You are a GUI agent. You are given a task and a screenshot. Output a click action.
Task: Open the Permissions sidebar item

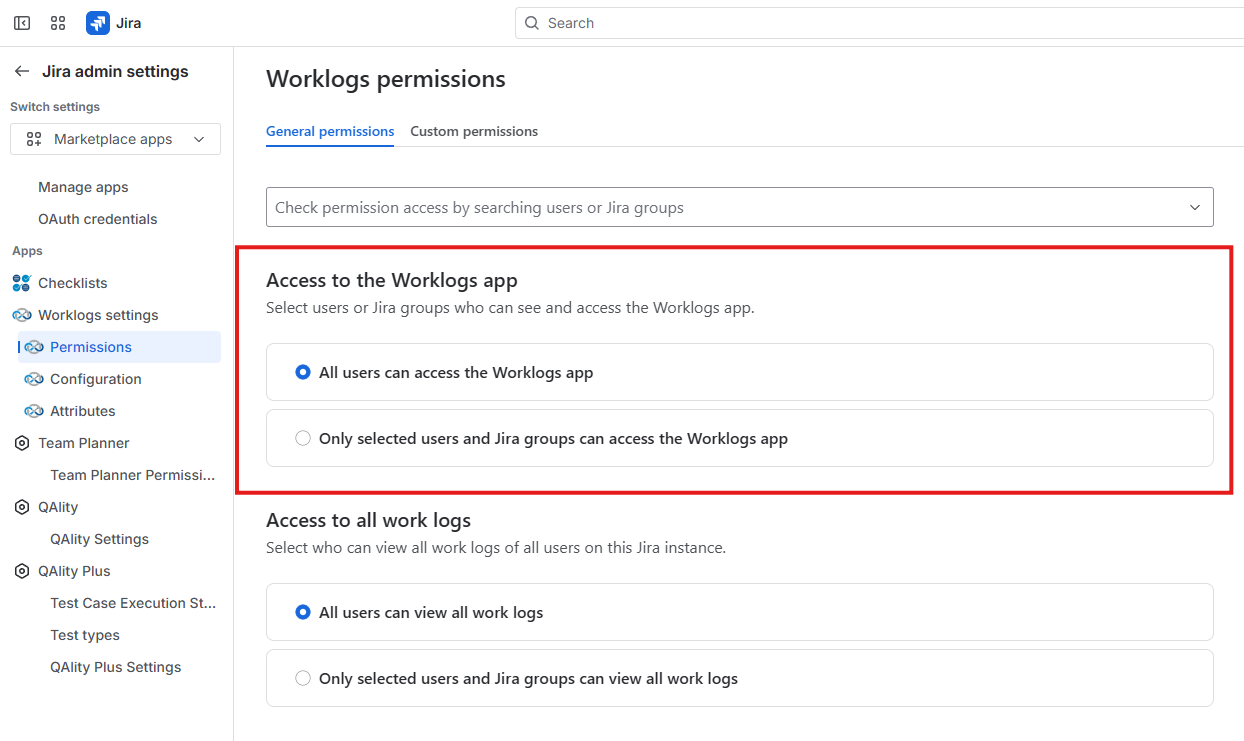pos(119,347)
